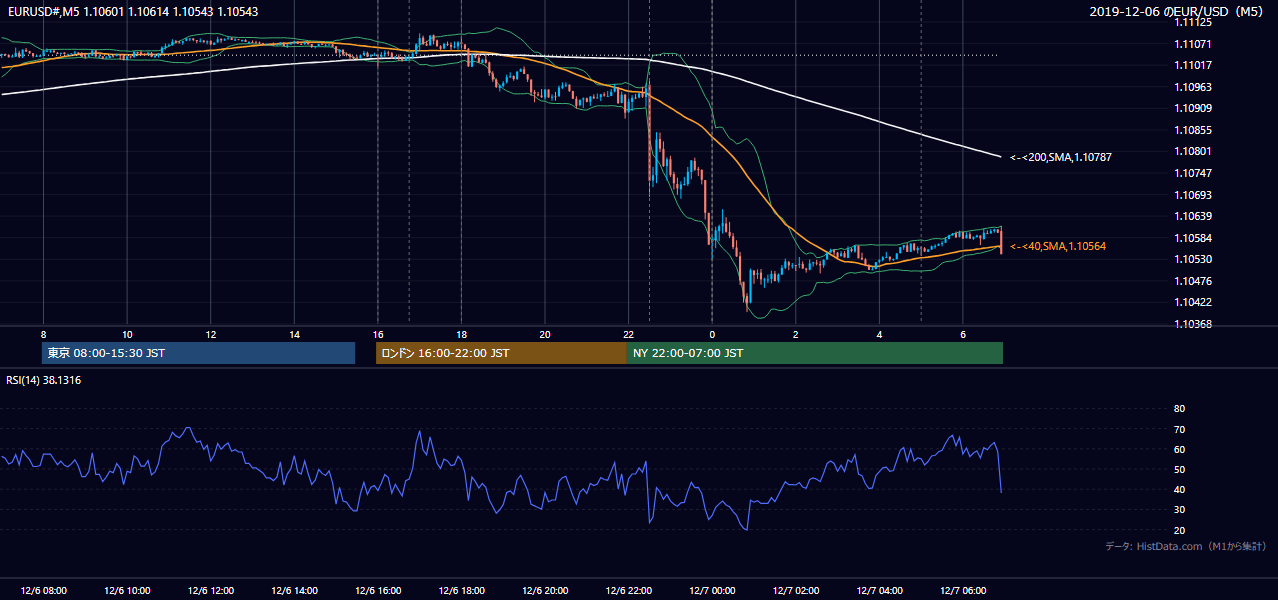Image resolution: width=1278 pixels, height=600 pixels.
Task: Click price axis value 1.10476
Action: pos(1194,281)
